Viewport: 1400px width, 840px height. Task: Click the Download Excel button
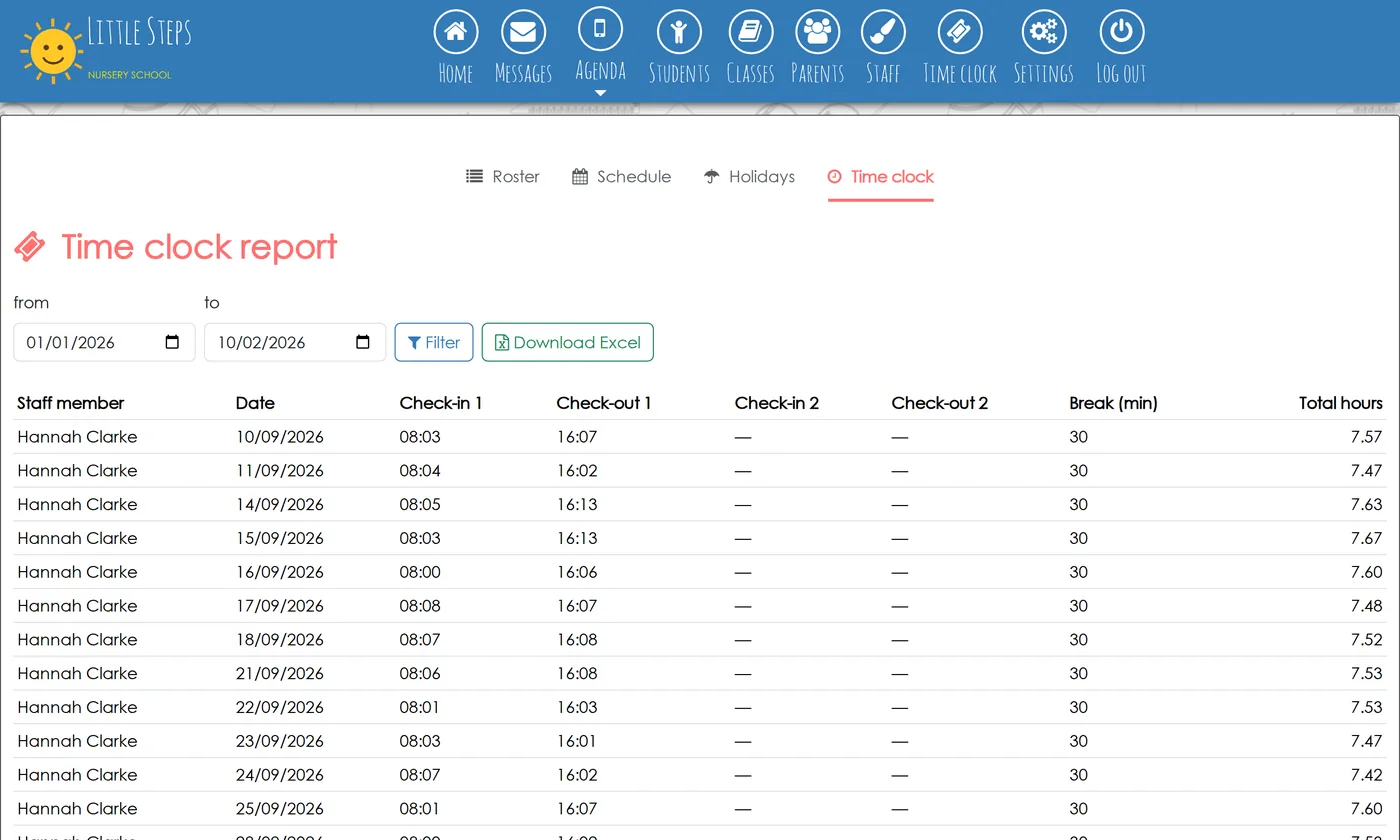click(x=567, y=342)
